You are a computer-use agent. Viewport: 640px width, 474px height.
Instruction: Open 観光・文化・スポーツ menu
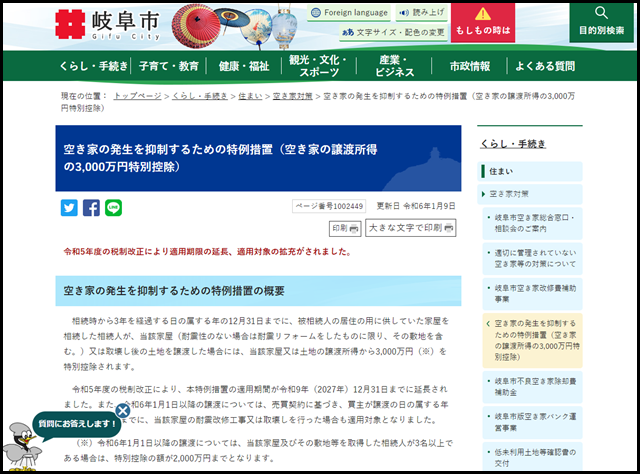[x=319, y=66]
